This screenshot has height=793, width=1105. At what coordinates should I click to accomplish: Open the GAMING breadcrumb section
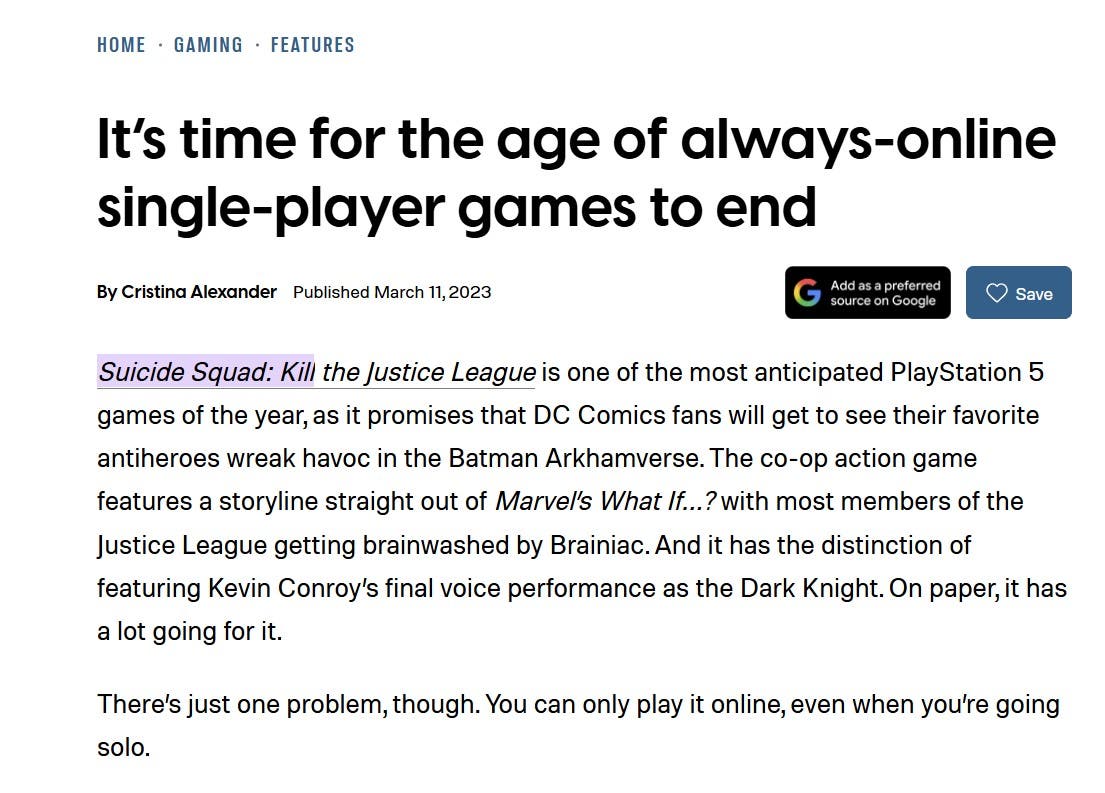[208, 45]
